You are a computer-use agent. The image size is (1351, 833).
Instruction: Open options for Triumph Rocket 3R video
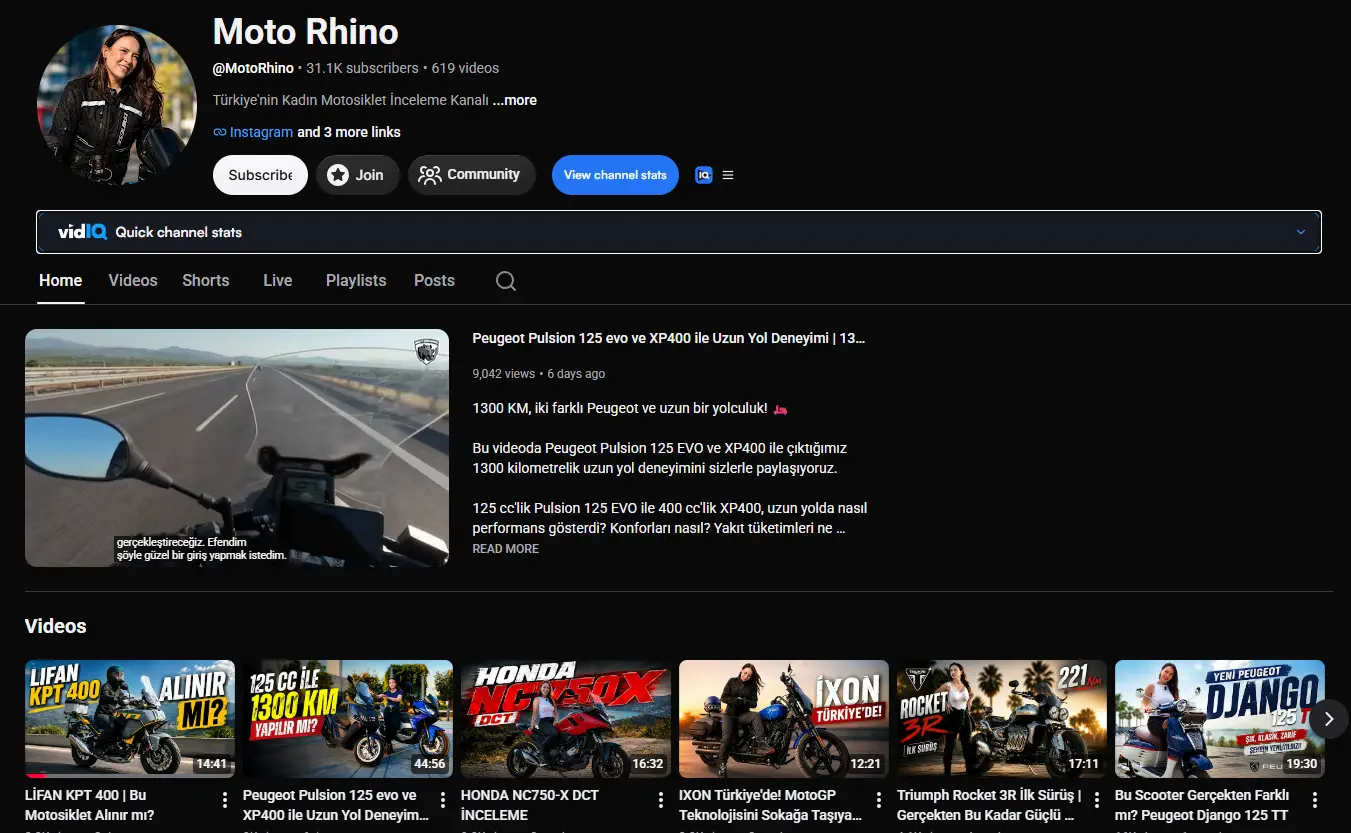tap(1096, 800)
